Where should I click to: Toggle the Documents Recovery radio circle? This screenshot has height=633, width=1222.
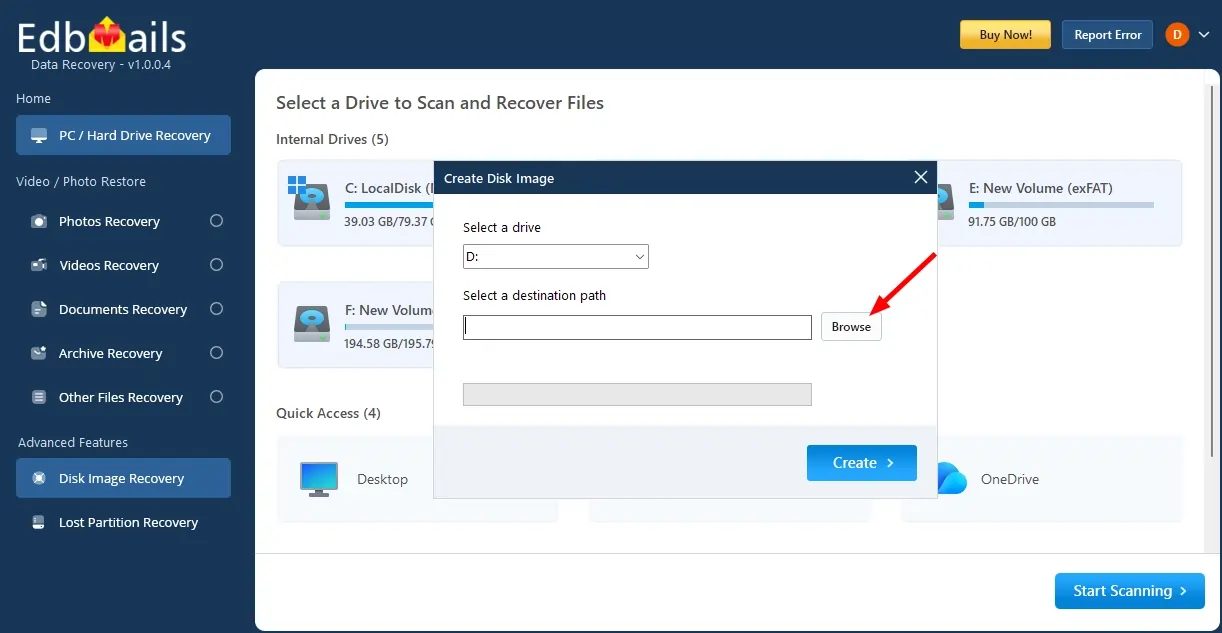(x=216, y=309)
